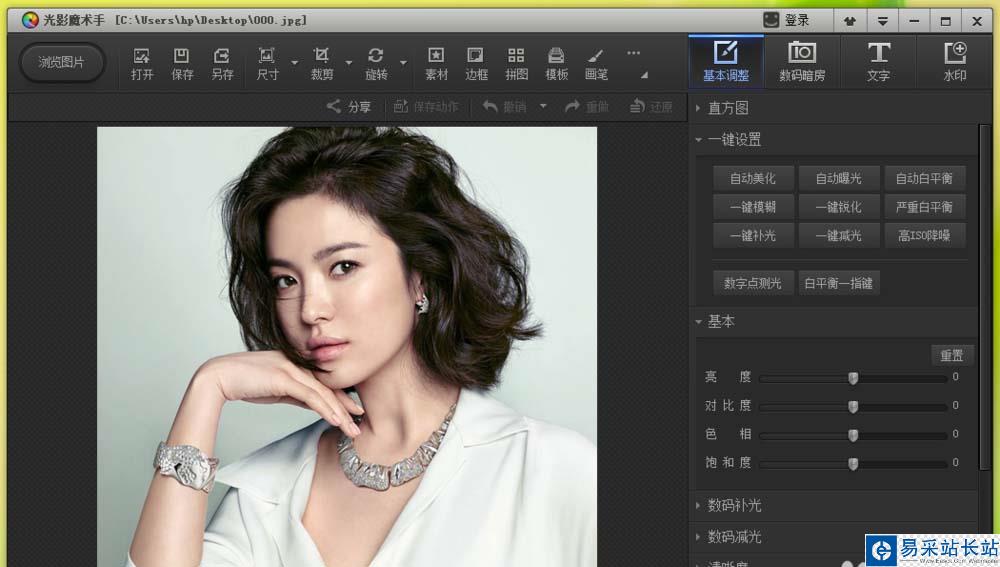Switch to the 数码暗房 tab
1000x567 pixels.
pos(802,61)
